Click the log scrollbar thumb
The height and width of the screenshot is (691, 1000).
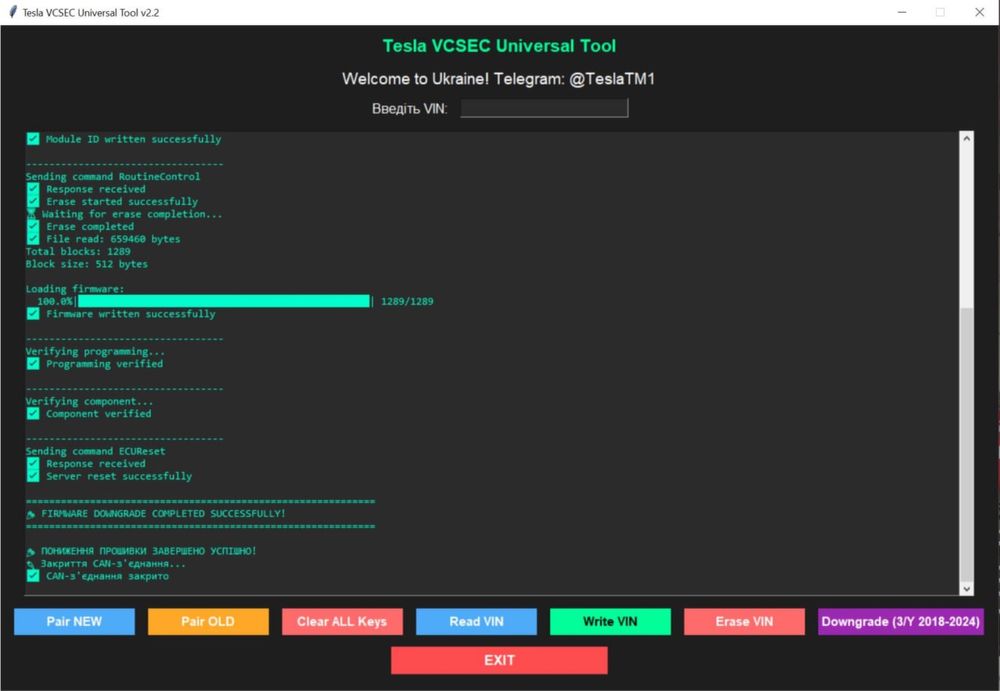click(x=967, y=445)
